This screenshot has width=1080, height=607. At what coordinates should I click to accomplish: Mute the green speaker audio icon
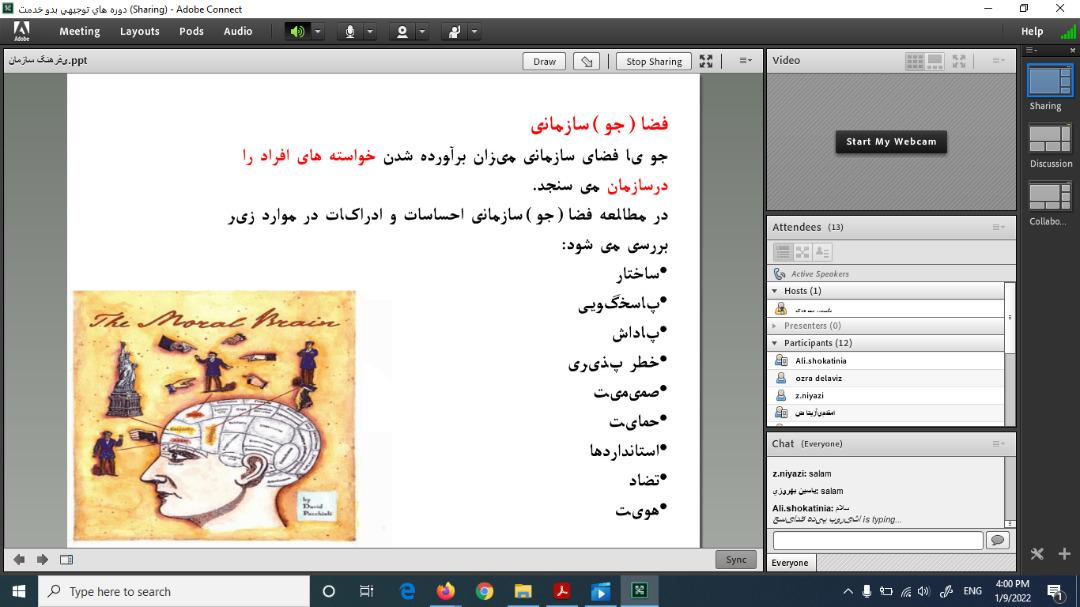tap(297, 31)
